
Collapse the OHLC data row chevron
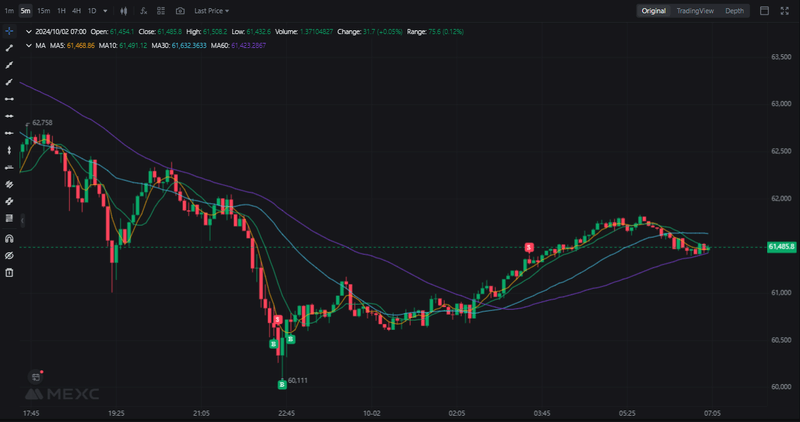[x=29, y=32]
